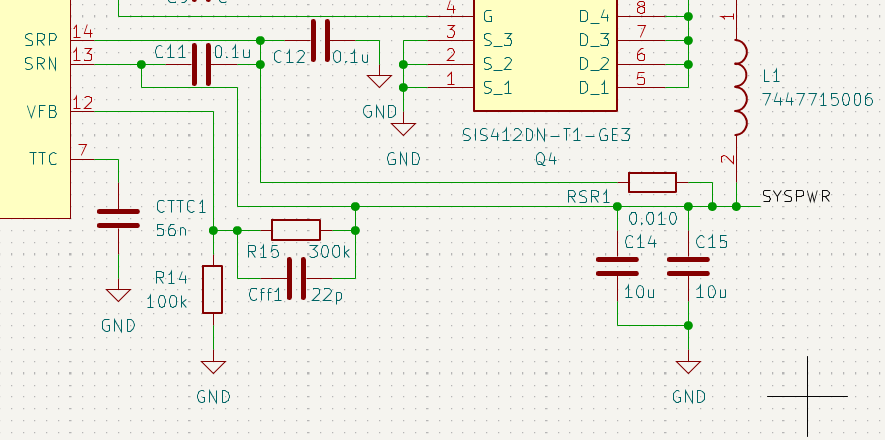The width and height of the screenshot is (885, 440).
Task: Select the 0.1u value of C12
Action: (x=351, y=57)
